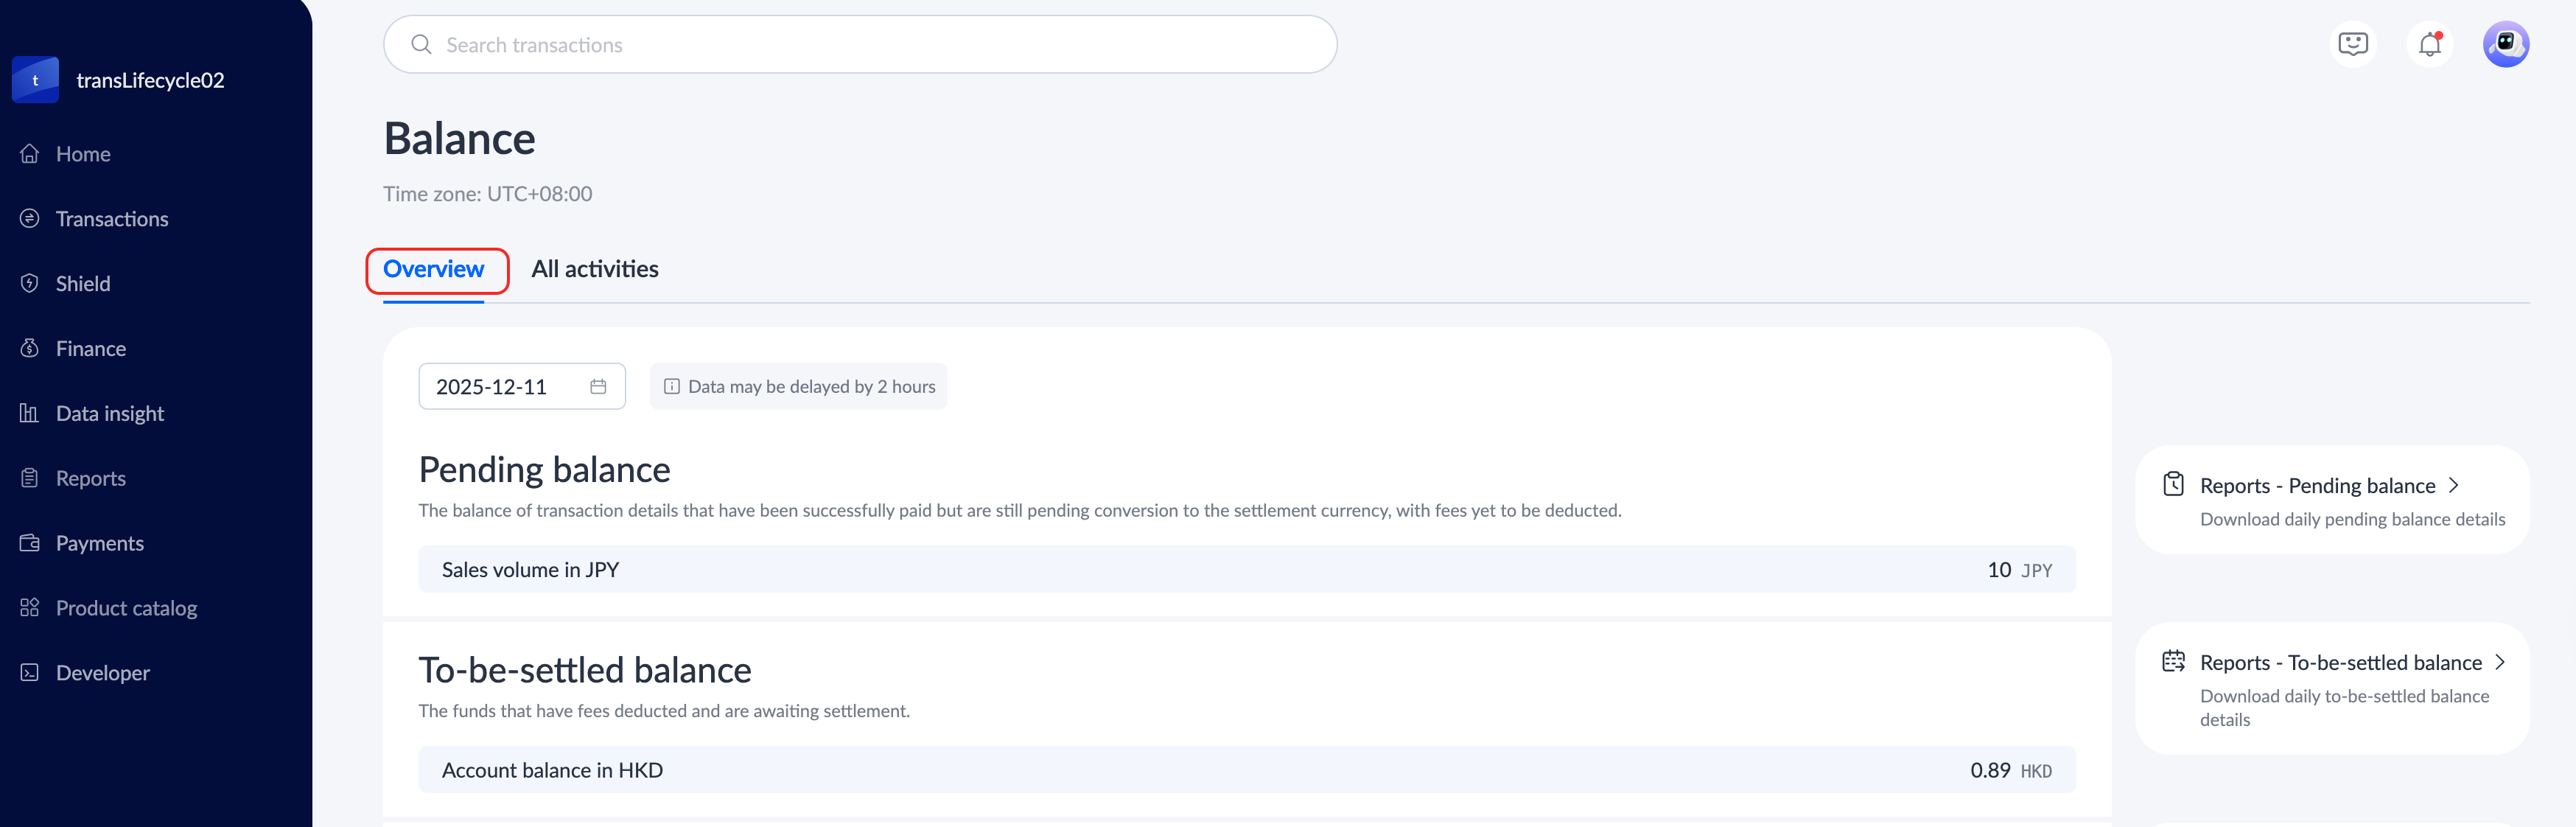Click the 2025-12-11 date field
The width and height of the screenshot is (2576, 827).
[492, 387]
